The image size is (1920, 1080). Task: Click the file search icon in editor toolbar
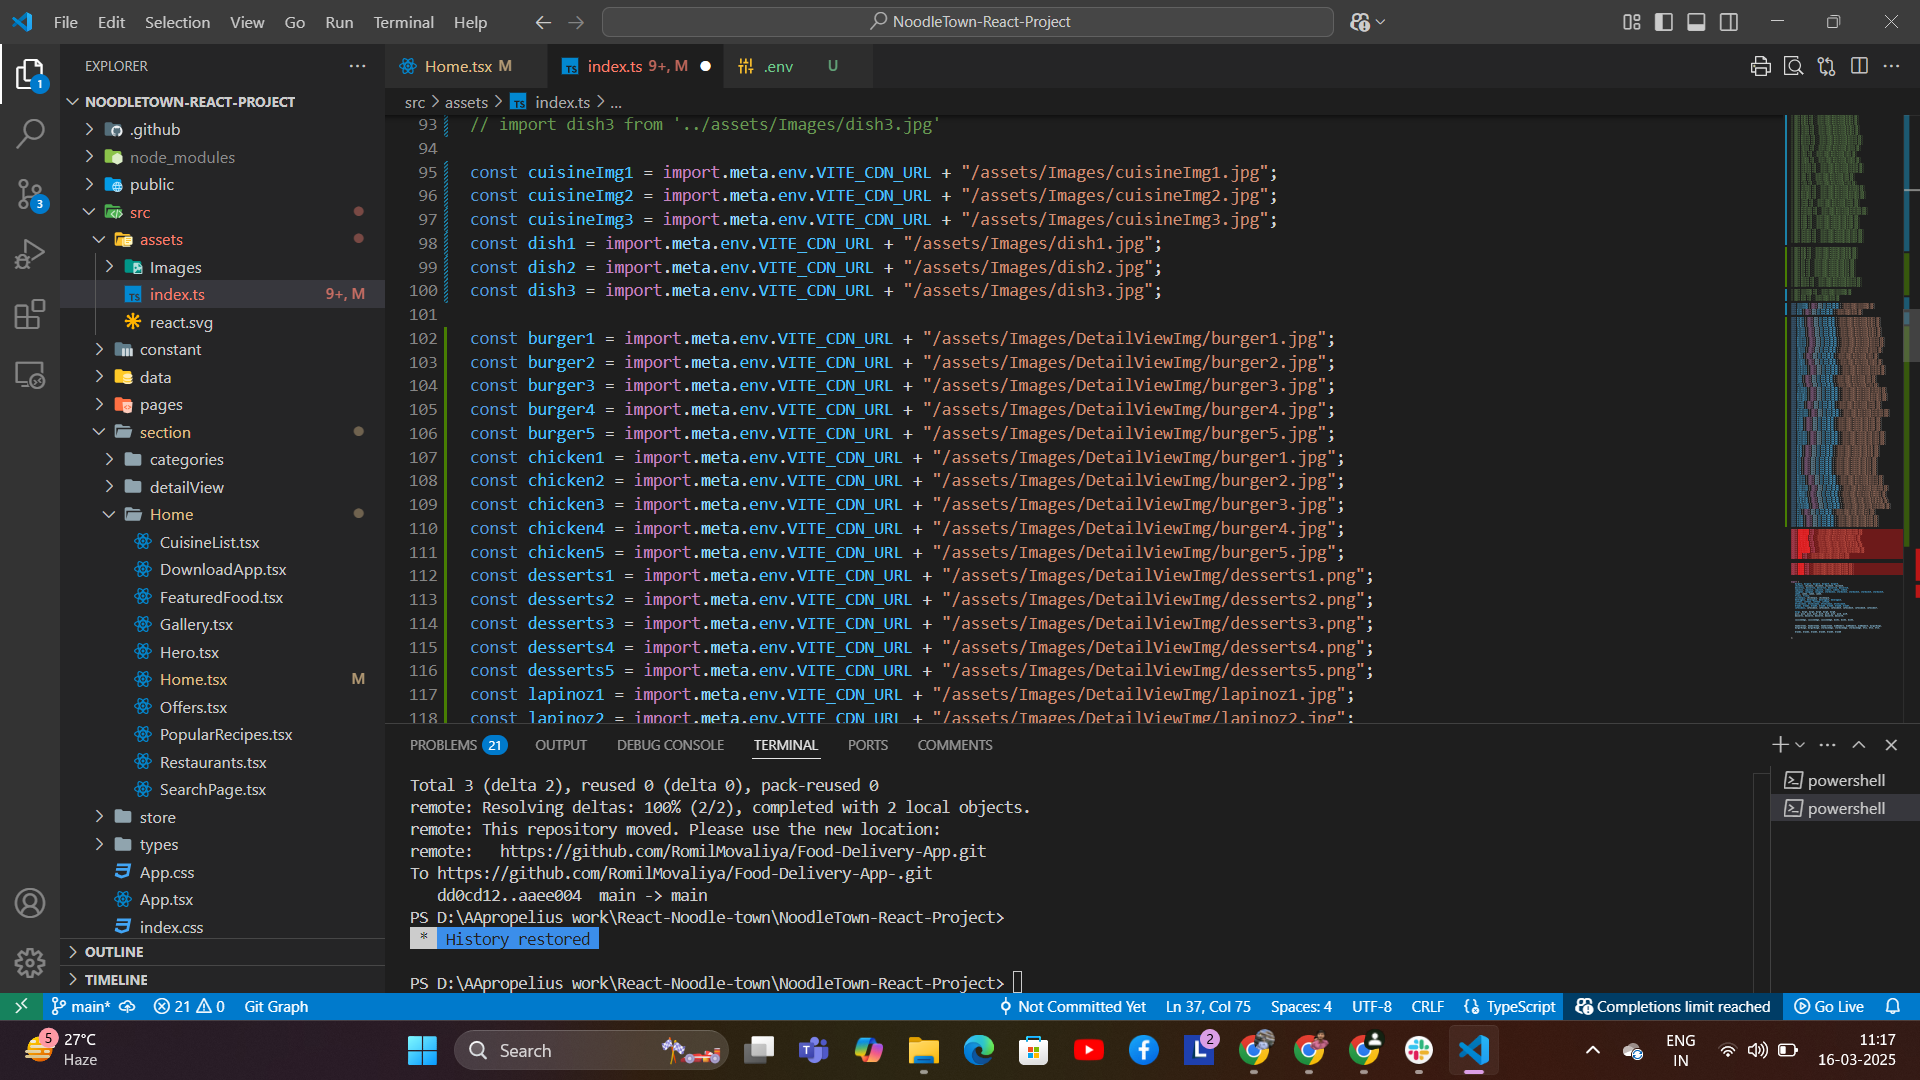tap(1794, 66)
